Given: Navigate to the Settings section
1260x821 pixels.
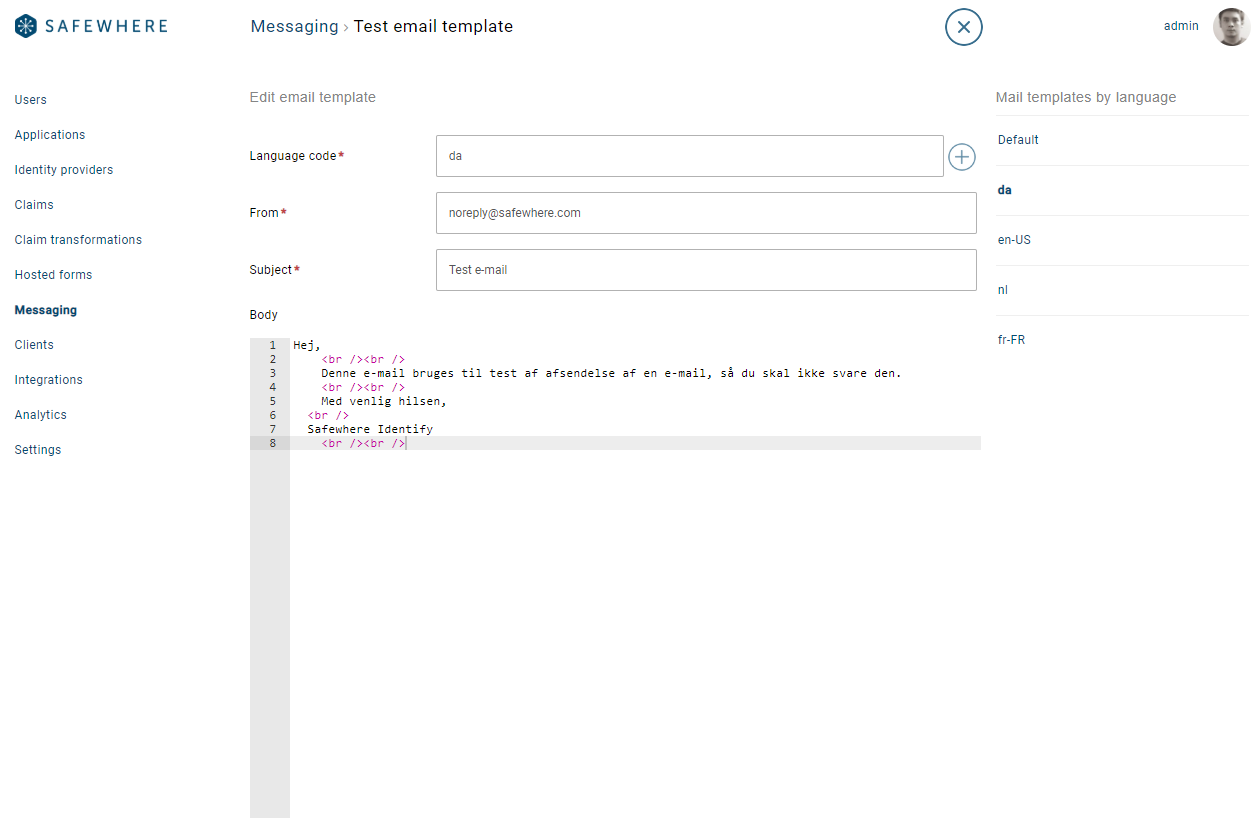Looking at the screenshot, I should click(37, 449).
